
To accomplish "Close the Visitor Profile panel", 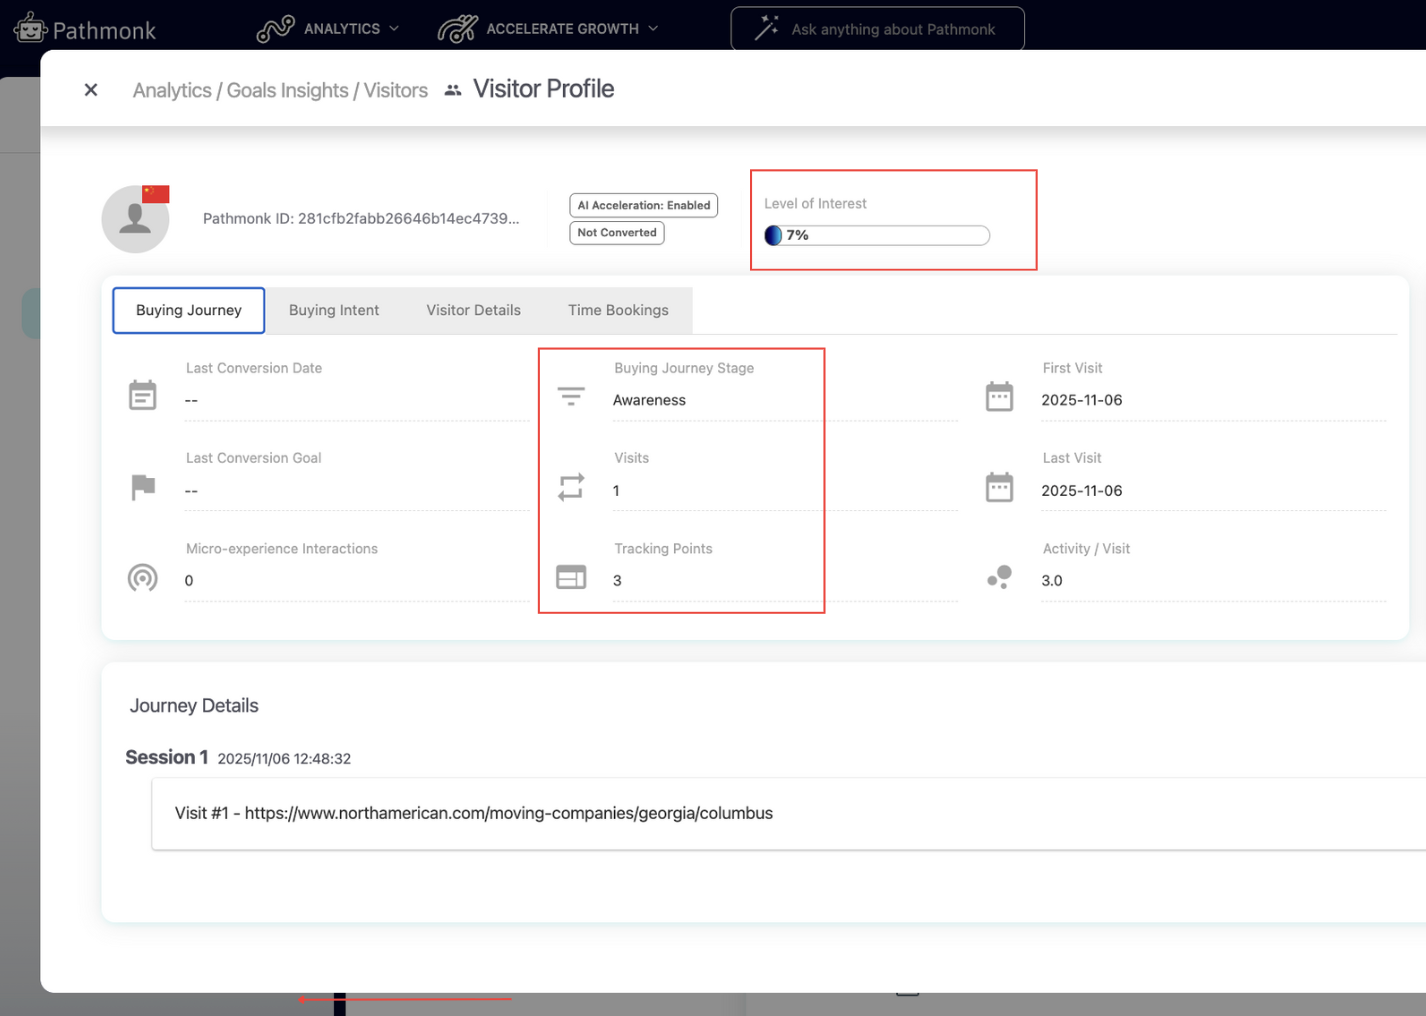I will tap(91, 90).
